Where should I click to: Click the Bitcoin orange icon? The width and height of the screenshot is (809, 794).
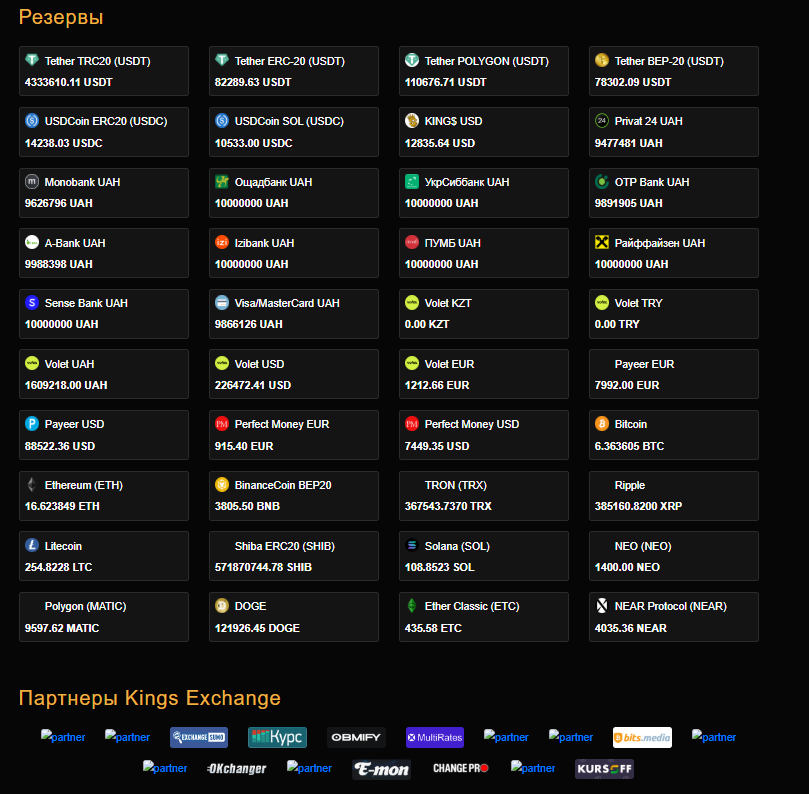602,424
